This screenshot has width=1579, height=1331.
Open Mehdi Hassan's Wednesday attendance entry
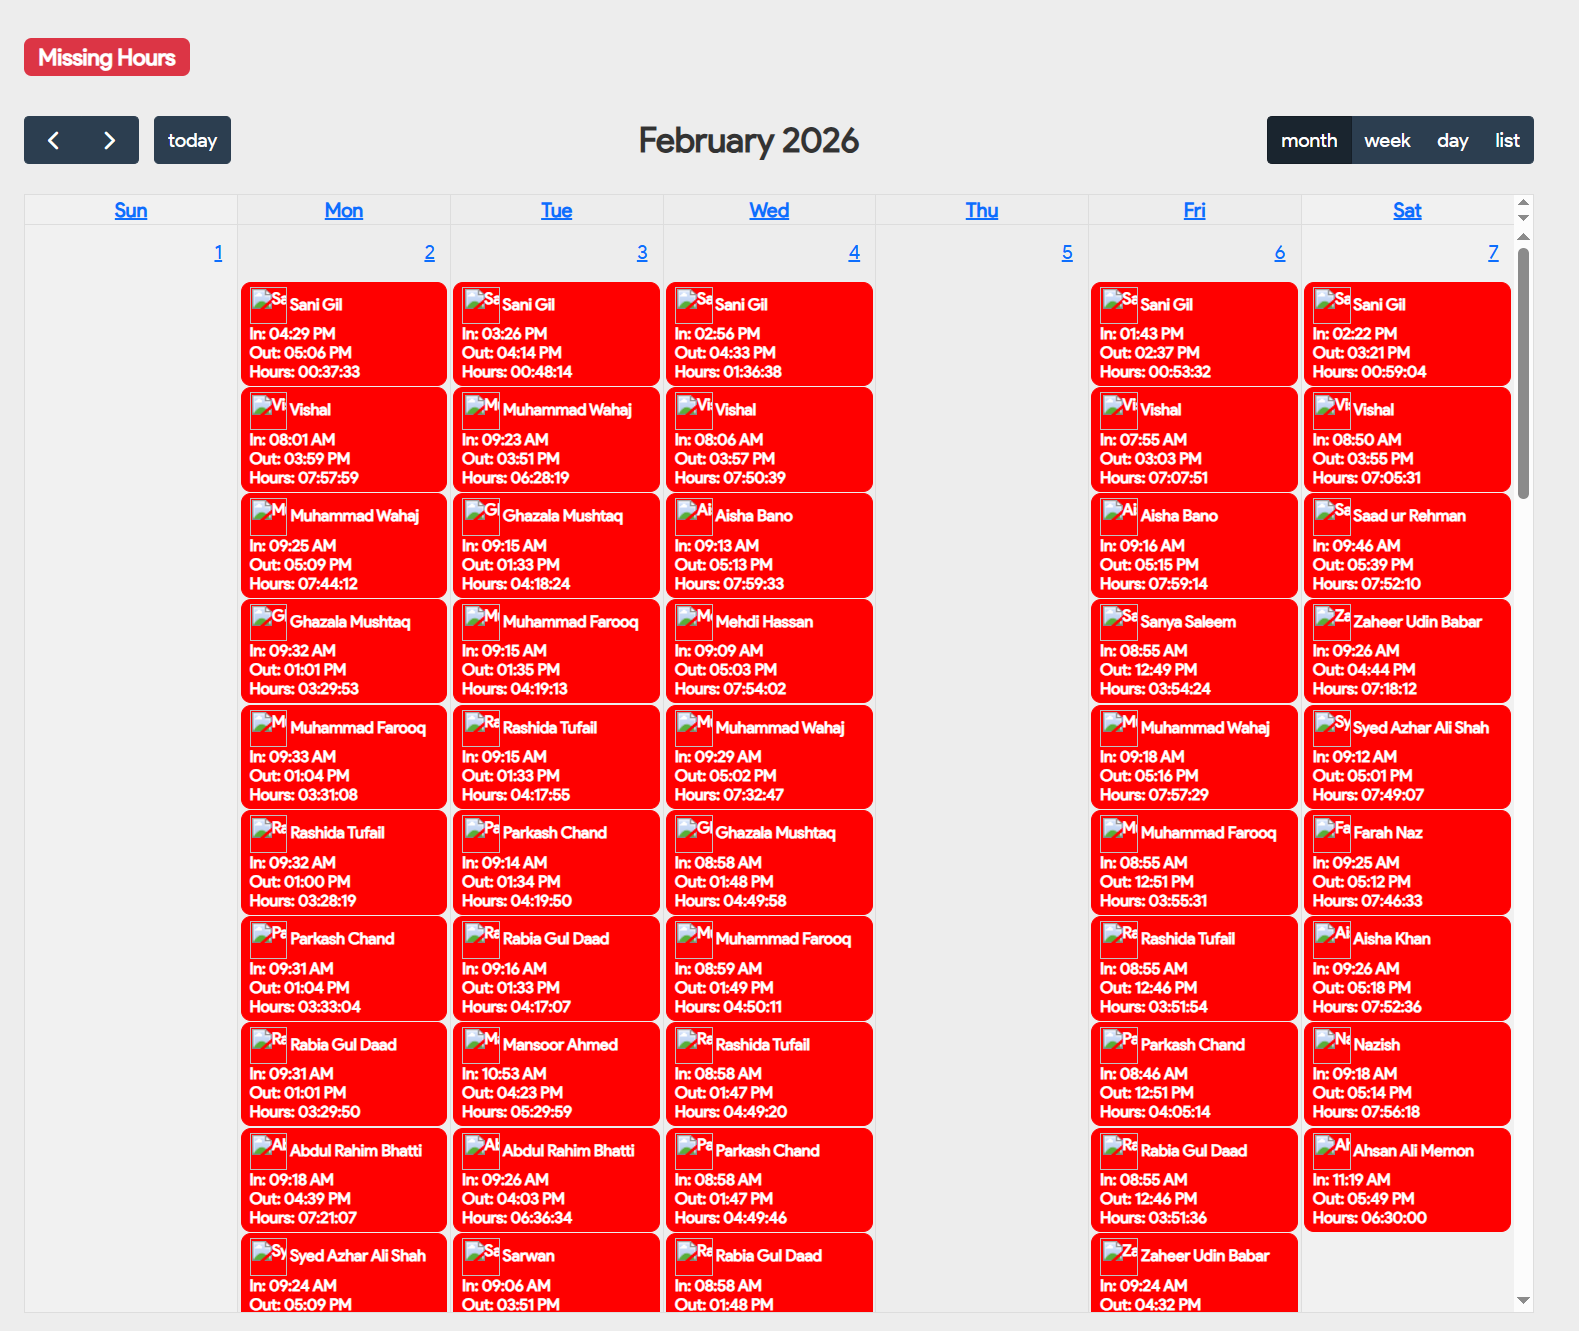click(x=768, y=651)
